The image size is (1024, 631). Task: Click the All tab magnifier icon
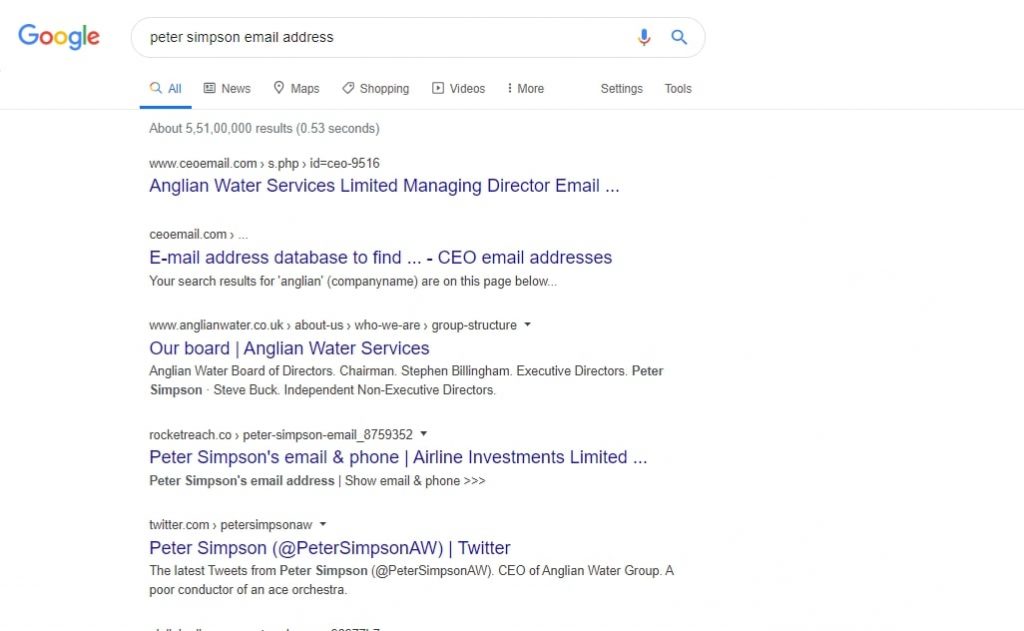pyautogui.click(x=155, y=88)
